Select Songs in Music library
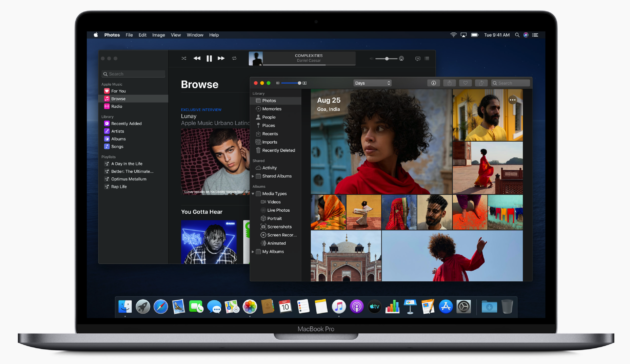The width and height of the screenshot is (630, 364). tap(133, 147)
